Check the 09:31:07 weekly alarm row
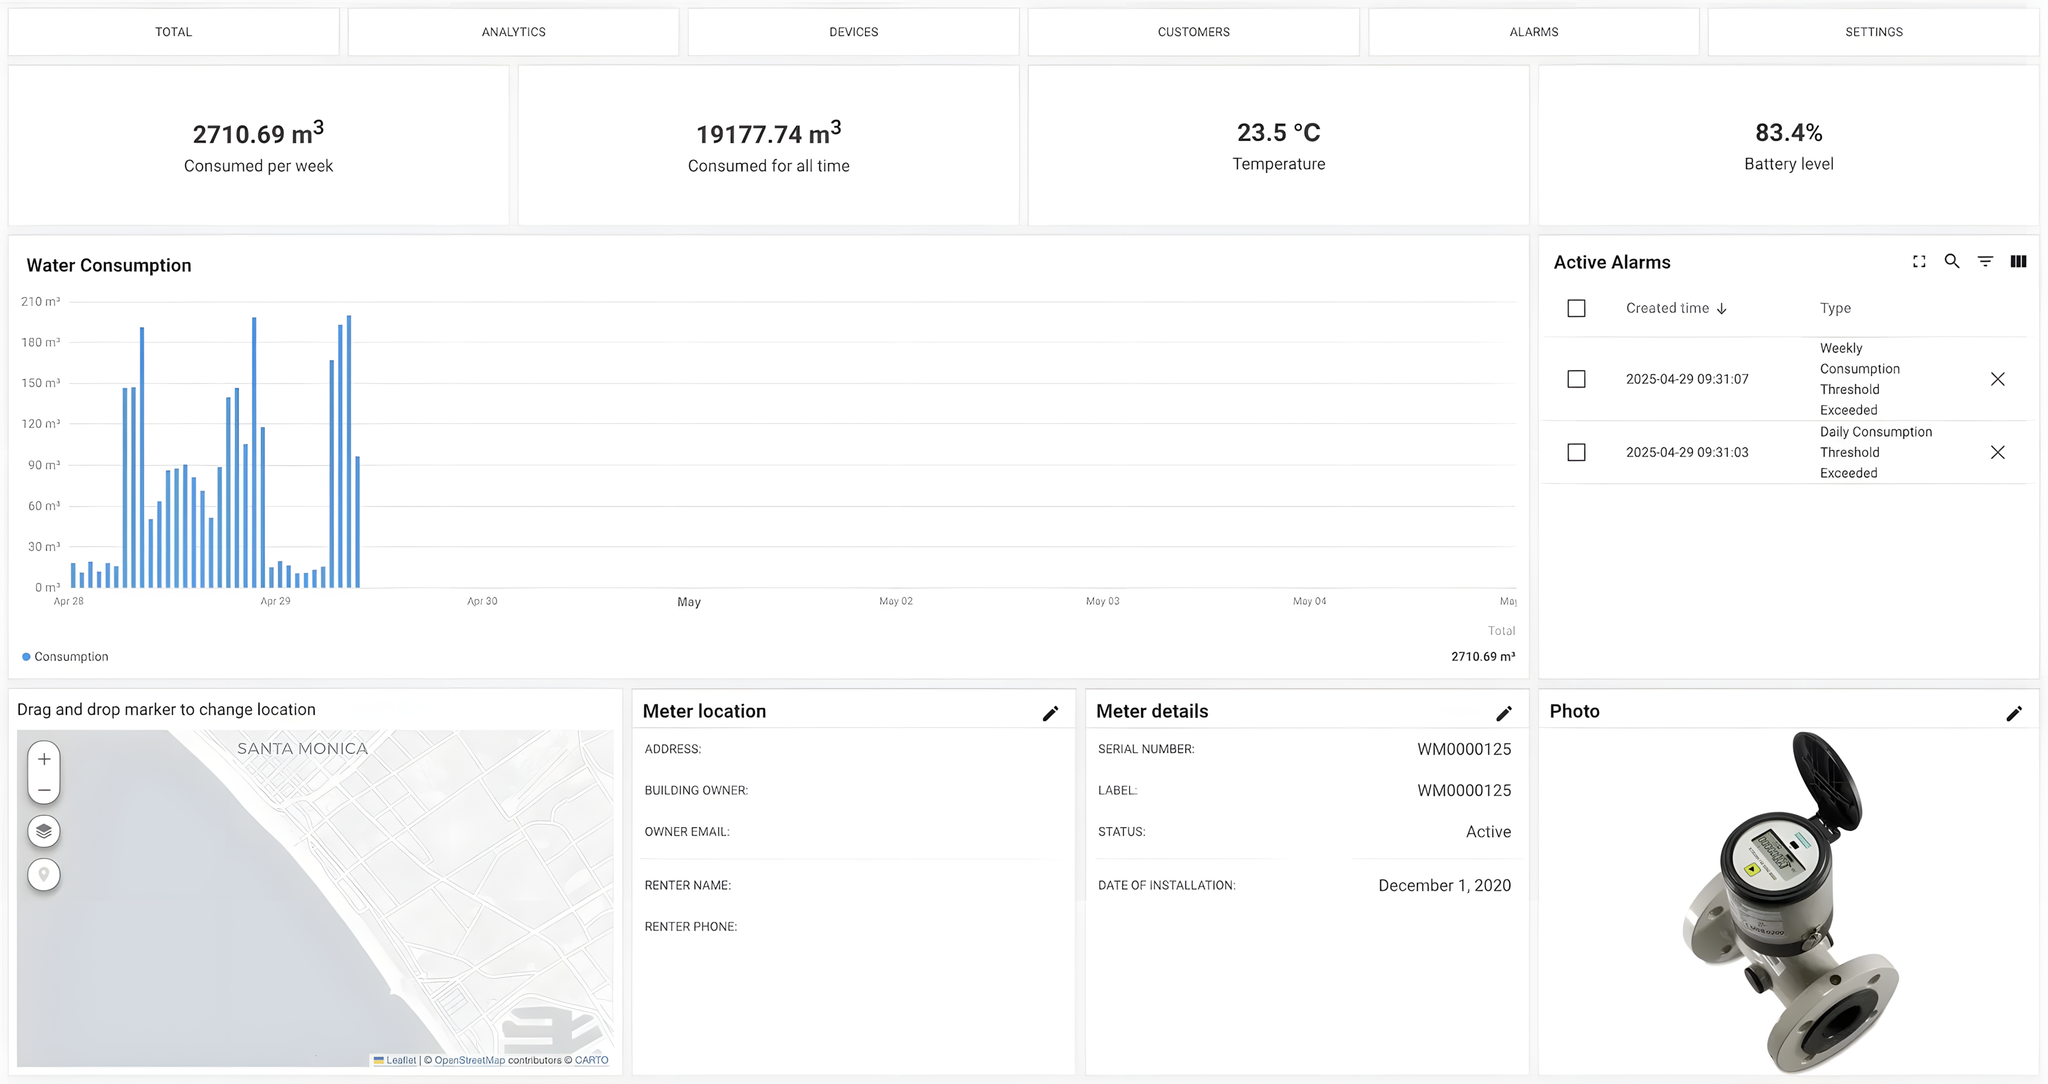The image size is (2048, 1084). [1576, 379]
